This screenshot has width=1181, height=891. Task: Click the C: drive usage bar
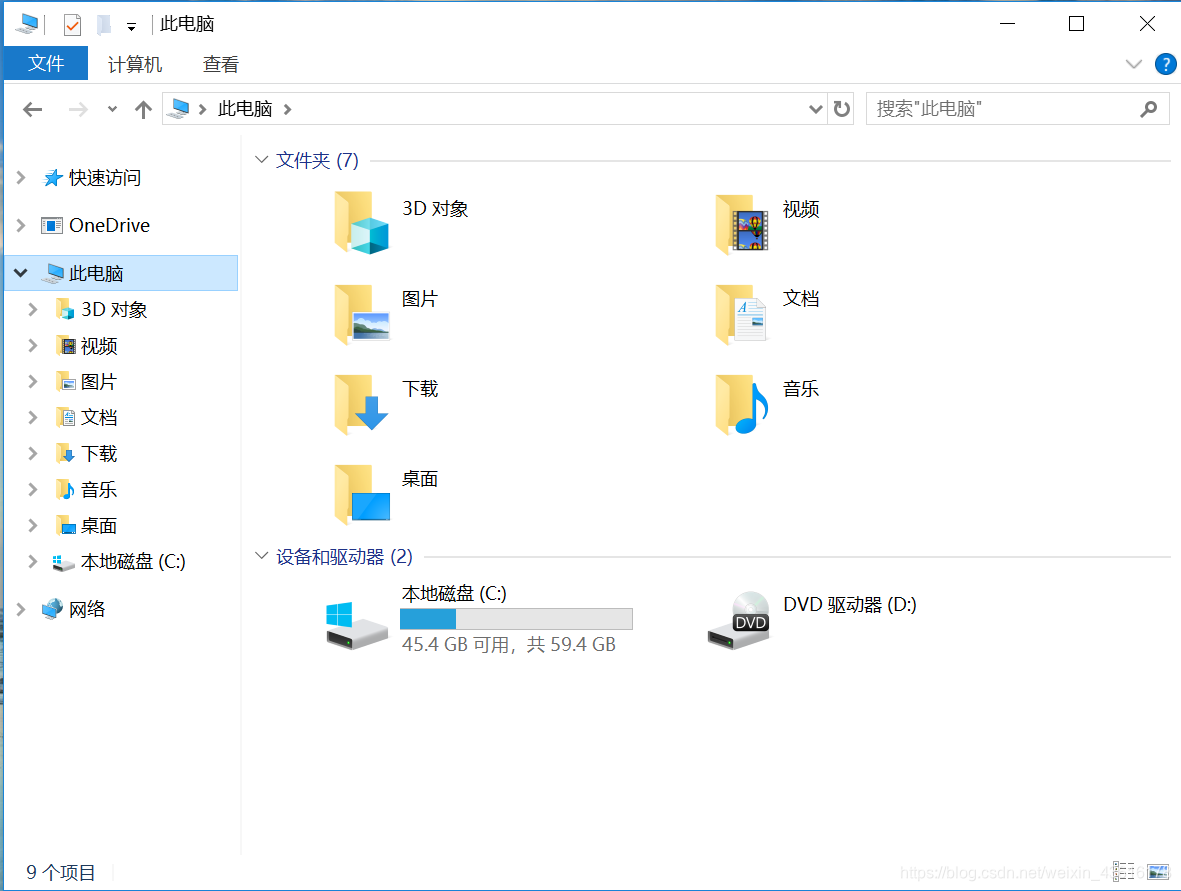click(516, 619)
